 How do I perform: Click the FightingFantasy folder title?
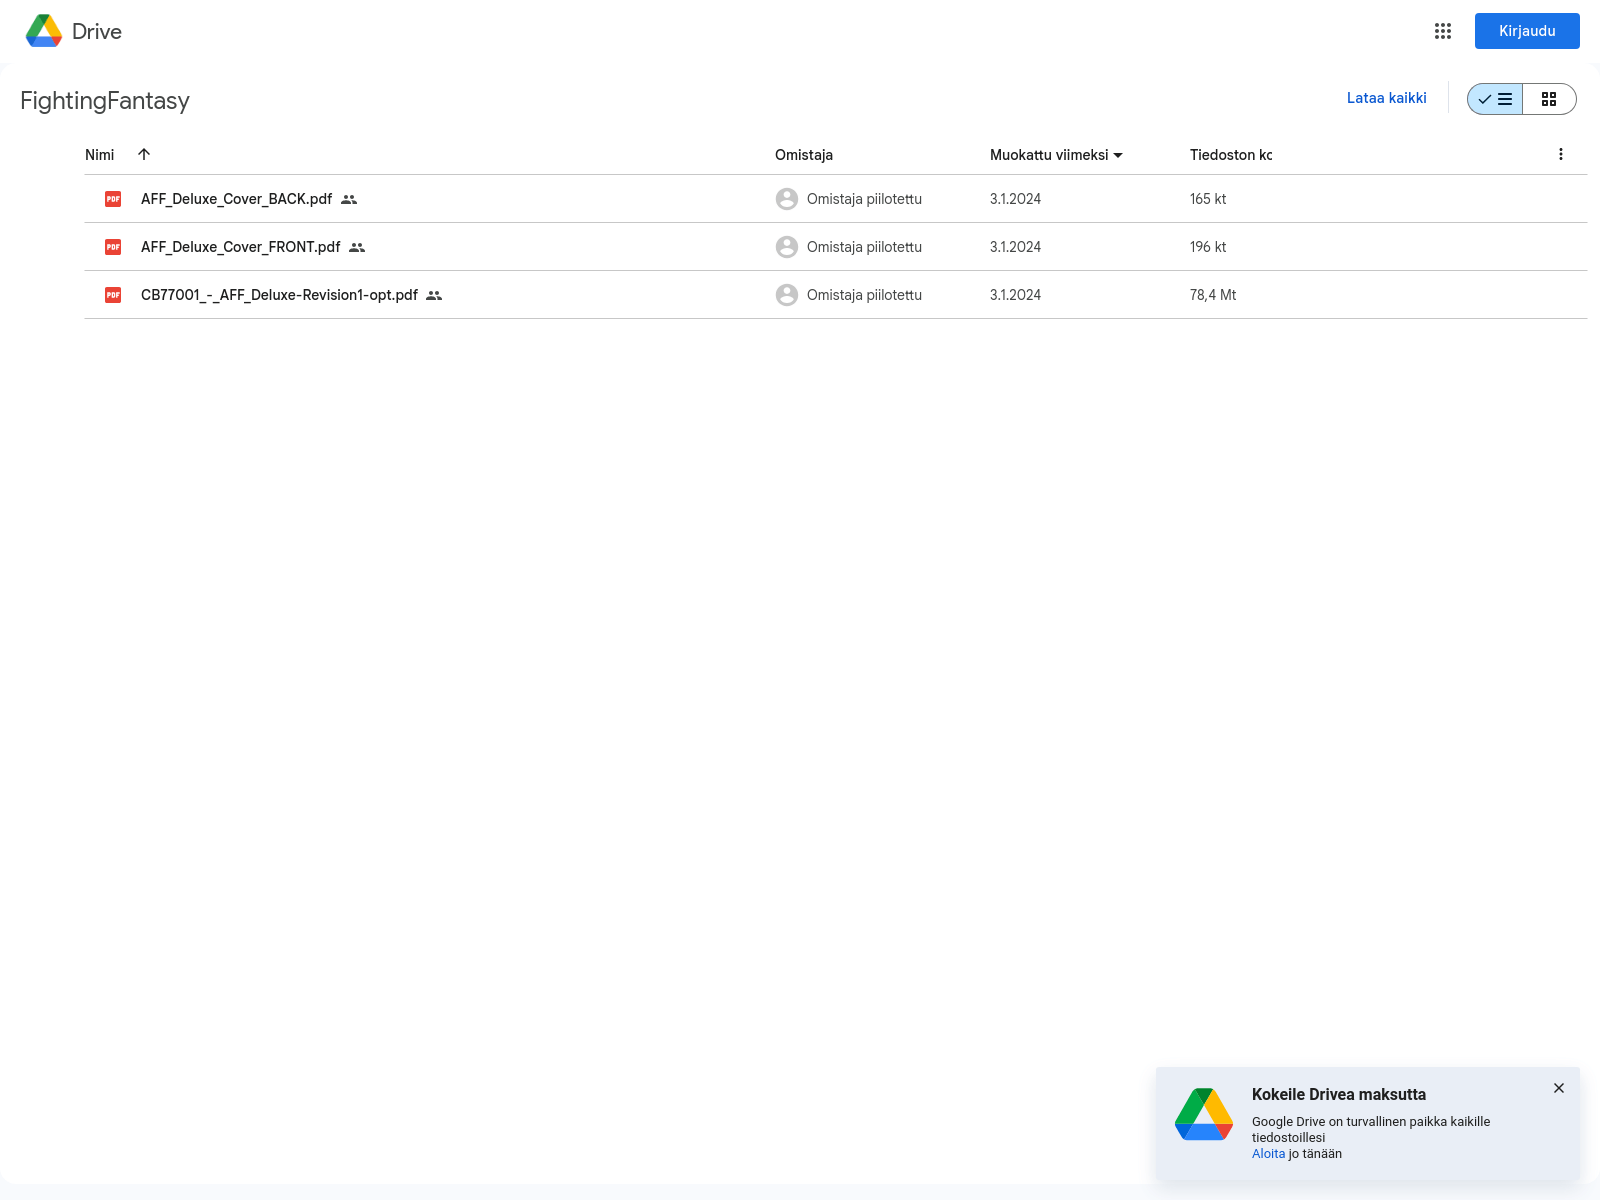pyautogui.click(x=105, y=101)
